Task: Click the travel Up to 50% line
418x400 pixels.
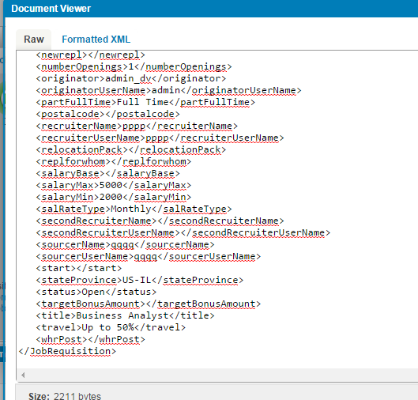Action: pos(111,327)
